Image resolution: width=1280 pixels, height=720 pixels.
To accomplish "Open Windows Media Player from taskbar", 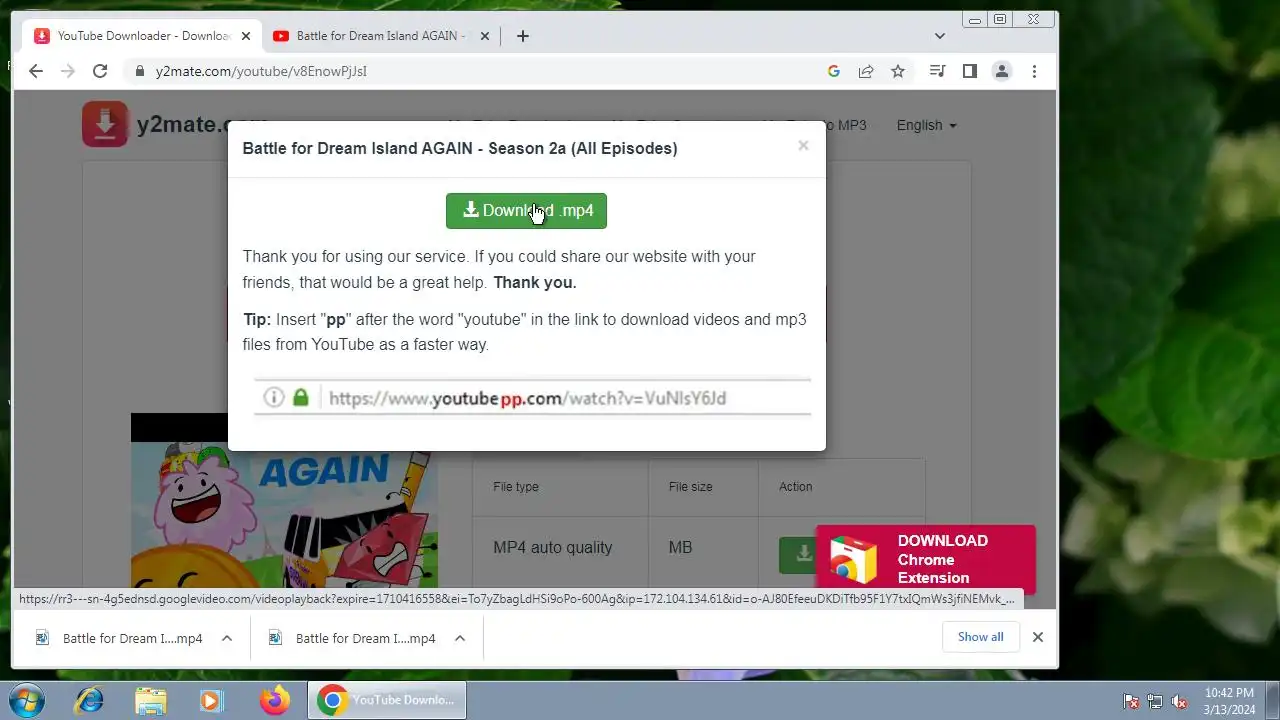I will [x=211, y=700].
